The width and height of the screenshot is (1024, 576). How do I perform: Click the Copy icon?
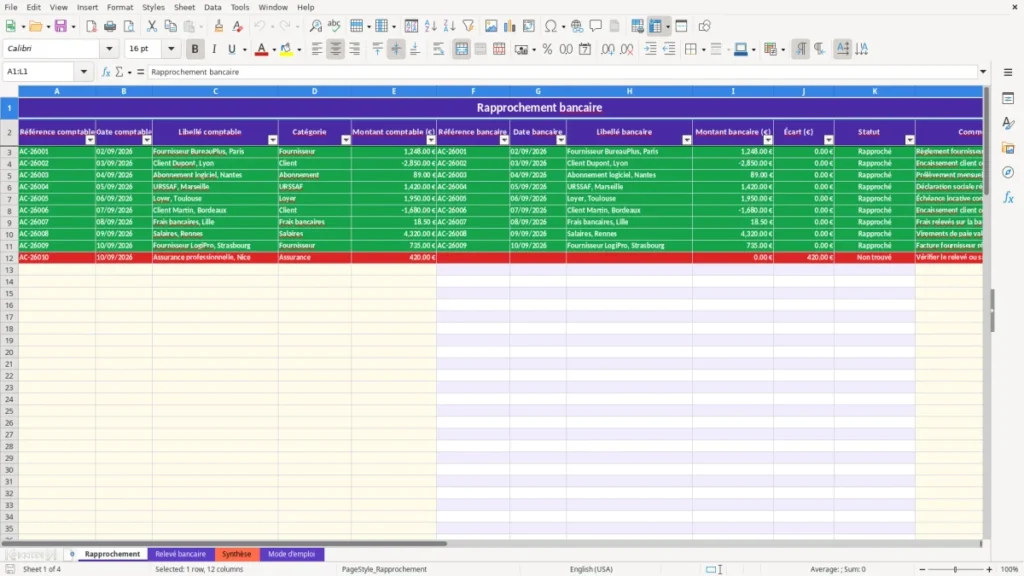click(170, 26)
